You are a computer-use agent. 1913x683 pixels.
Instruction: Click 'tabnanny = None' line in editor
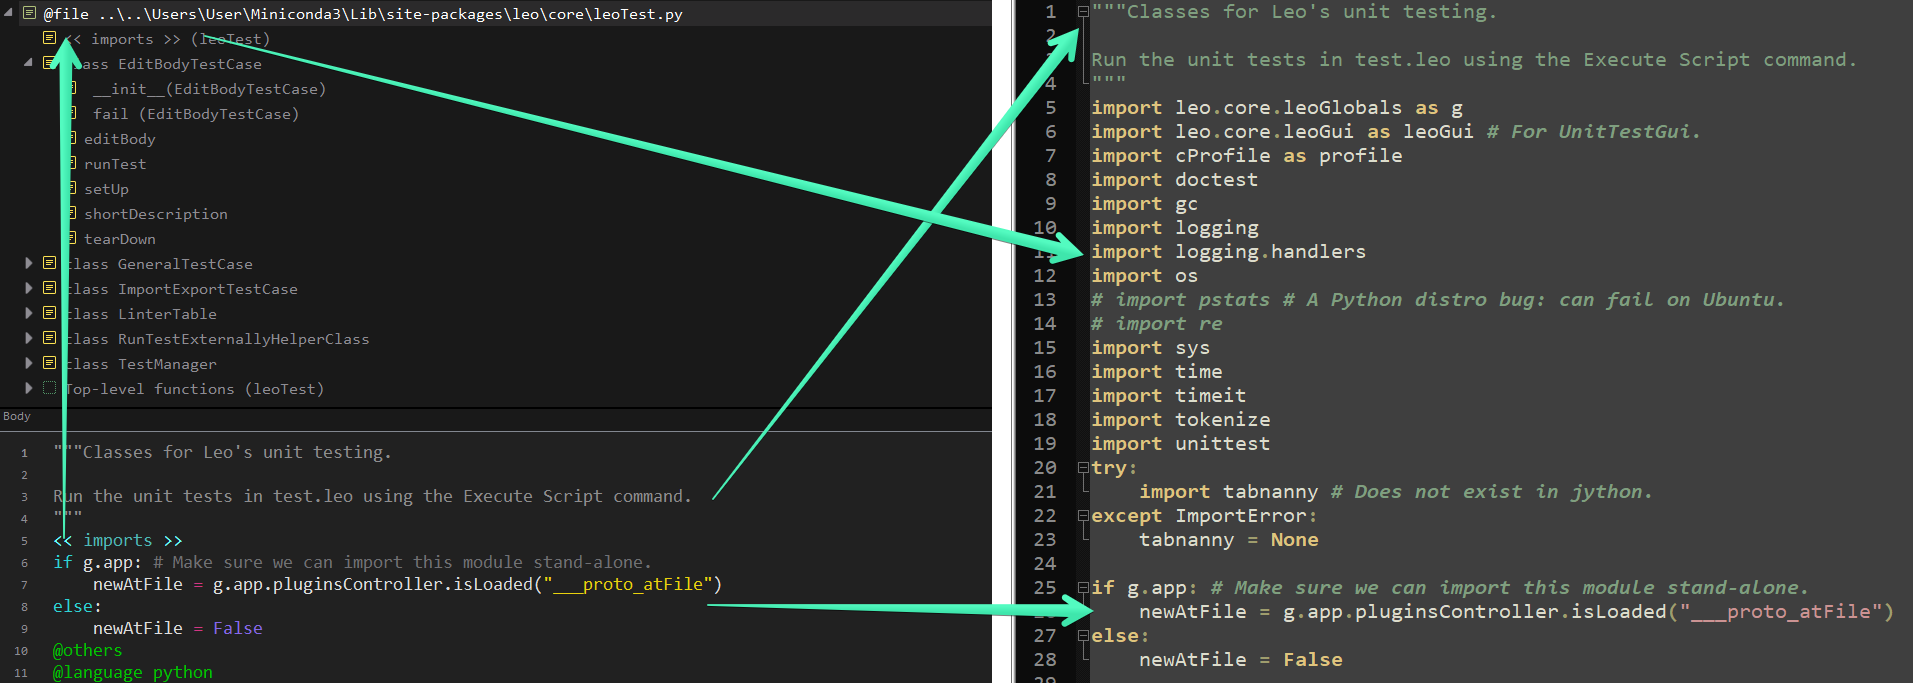[1229, 539]
